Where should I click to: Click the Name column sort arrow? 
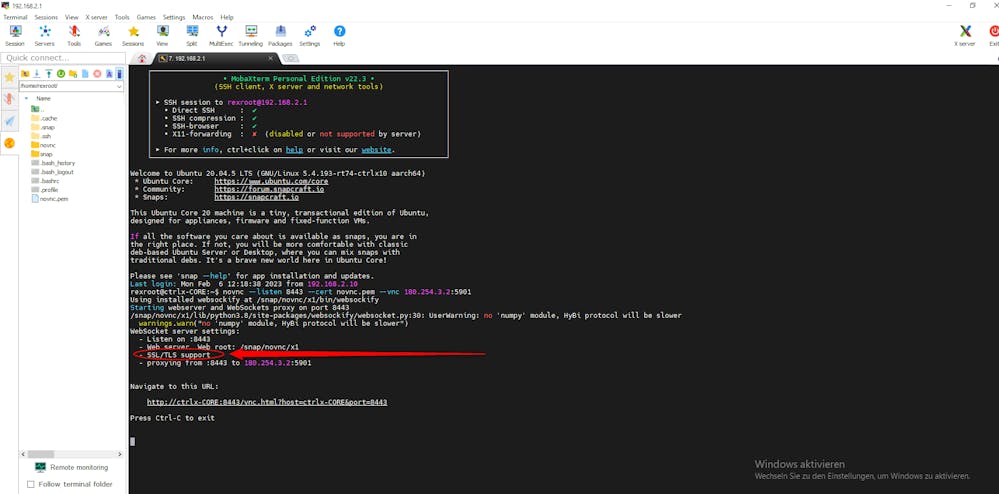point(26,99)
